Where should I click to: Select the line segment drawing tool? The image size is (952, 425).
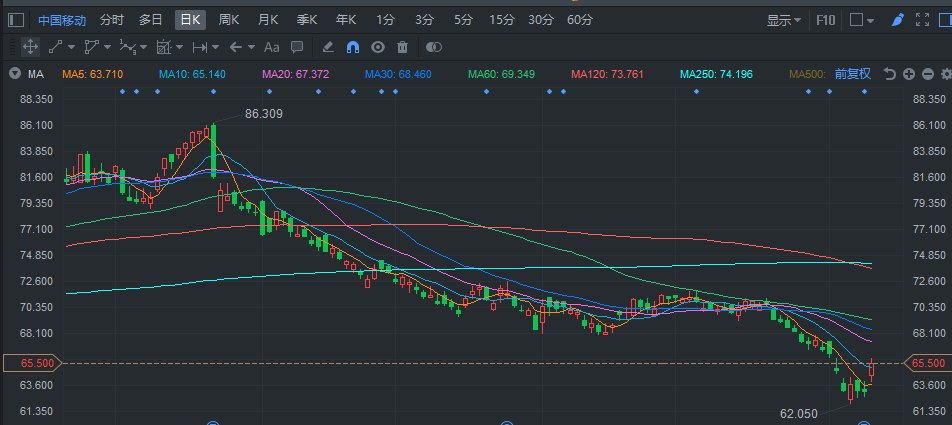tap(55, 47)
